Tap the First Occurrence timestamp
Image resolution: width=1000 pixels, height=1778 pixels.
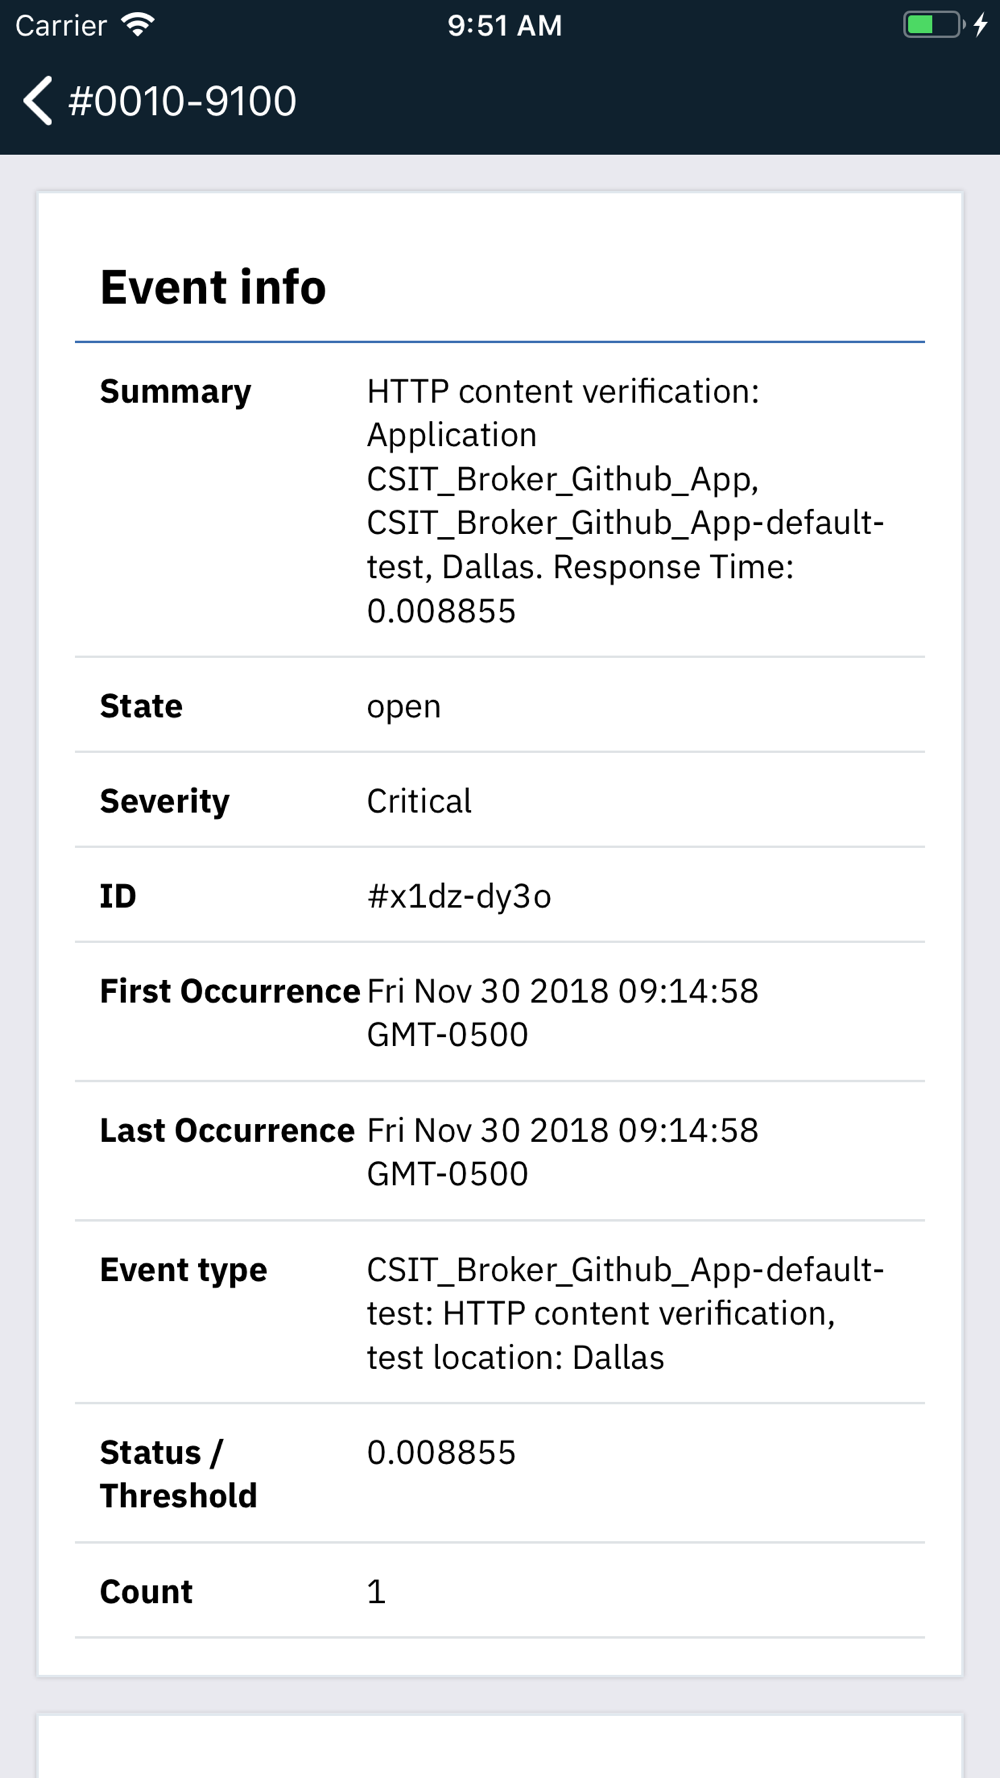(x=562, y=1012)
